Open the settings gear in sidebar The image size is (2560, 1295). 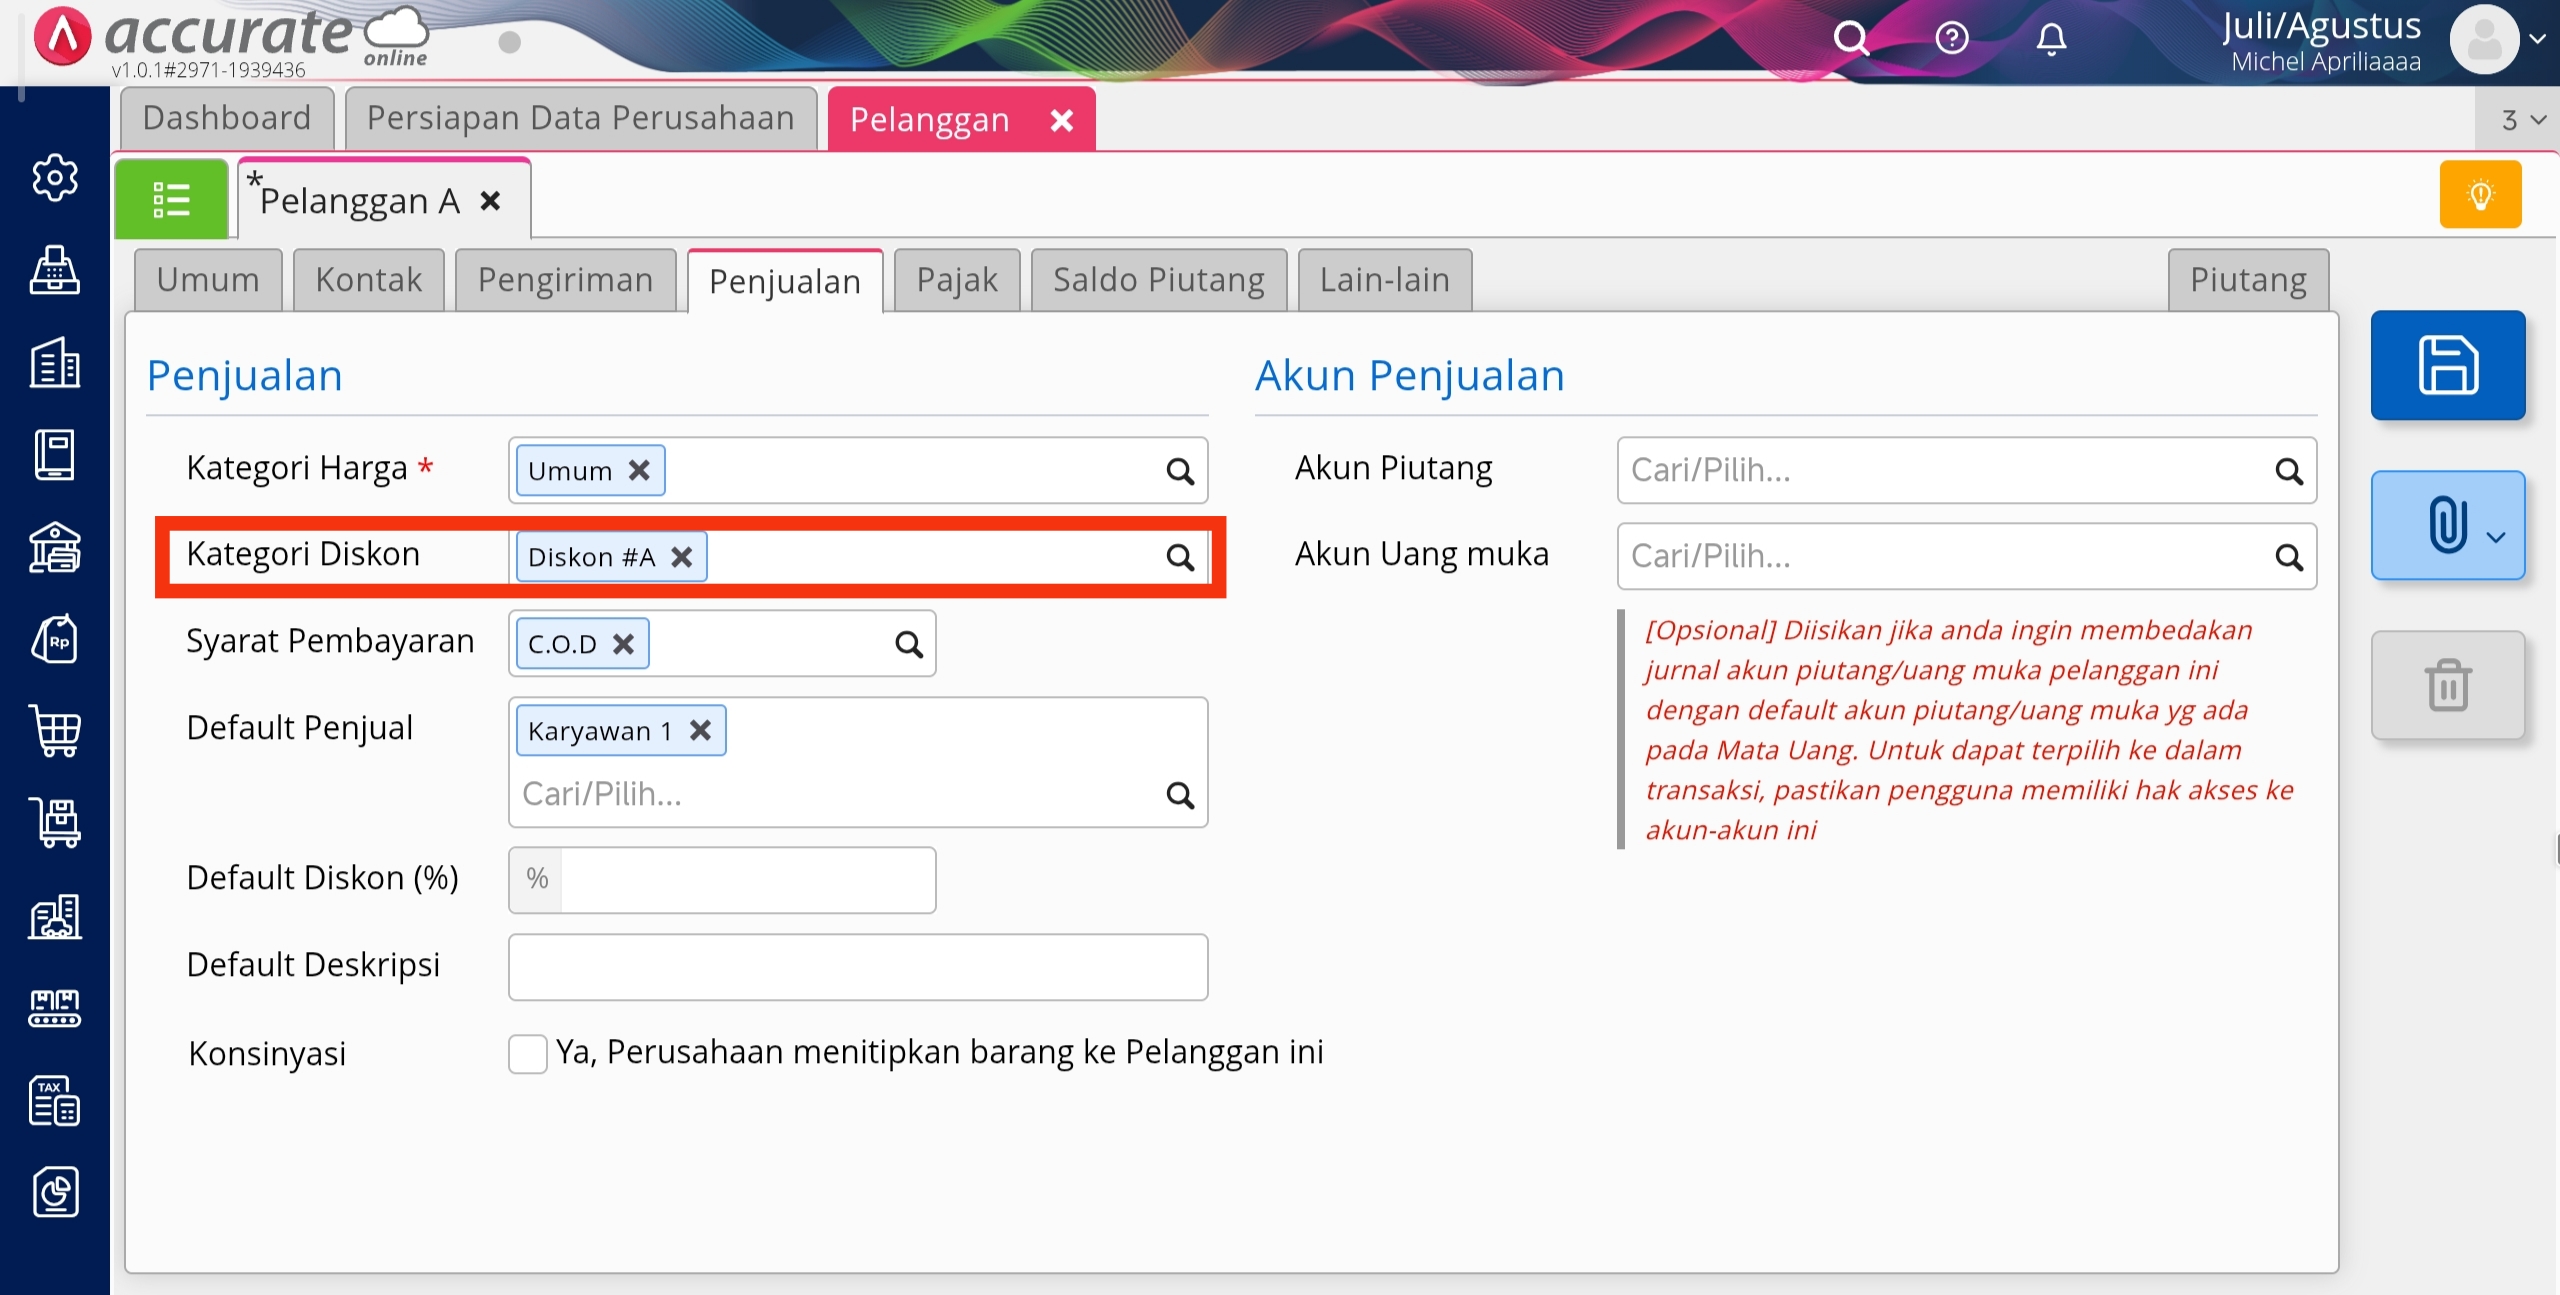click(x=55, y=178)
